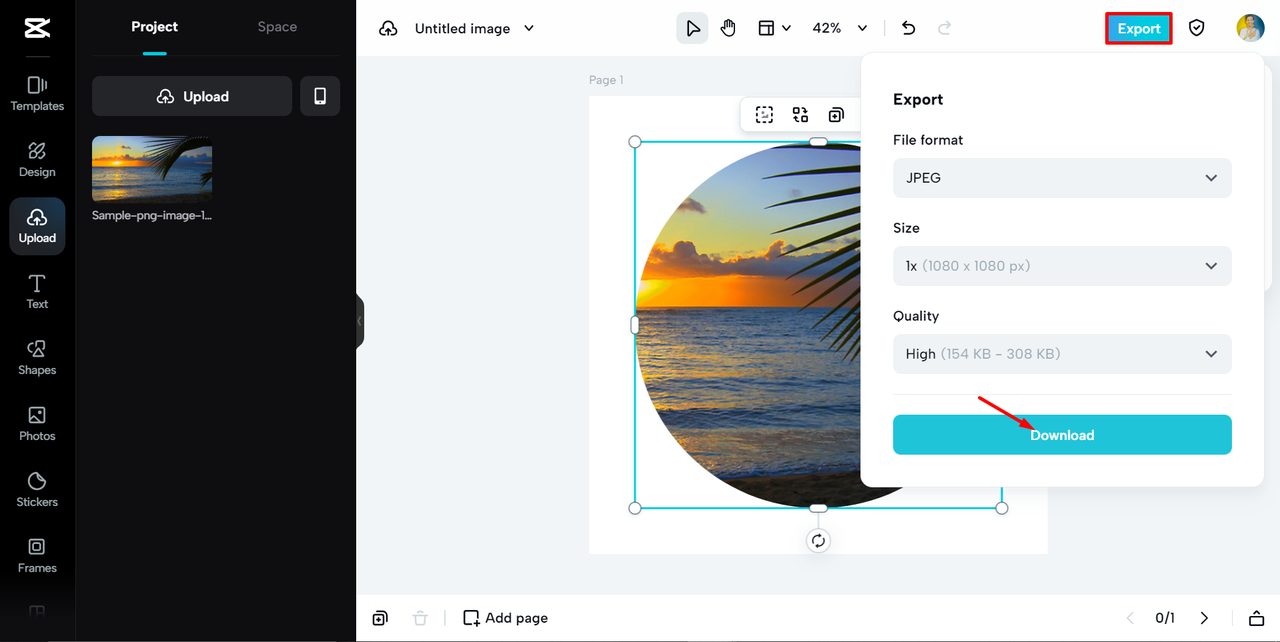Open the Size 1x dropdown
Viewport: 1280px width, 642px height.
pyautogui.click(x=1062, y=266)
